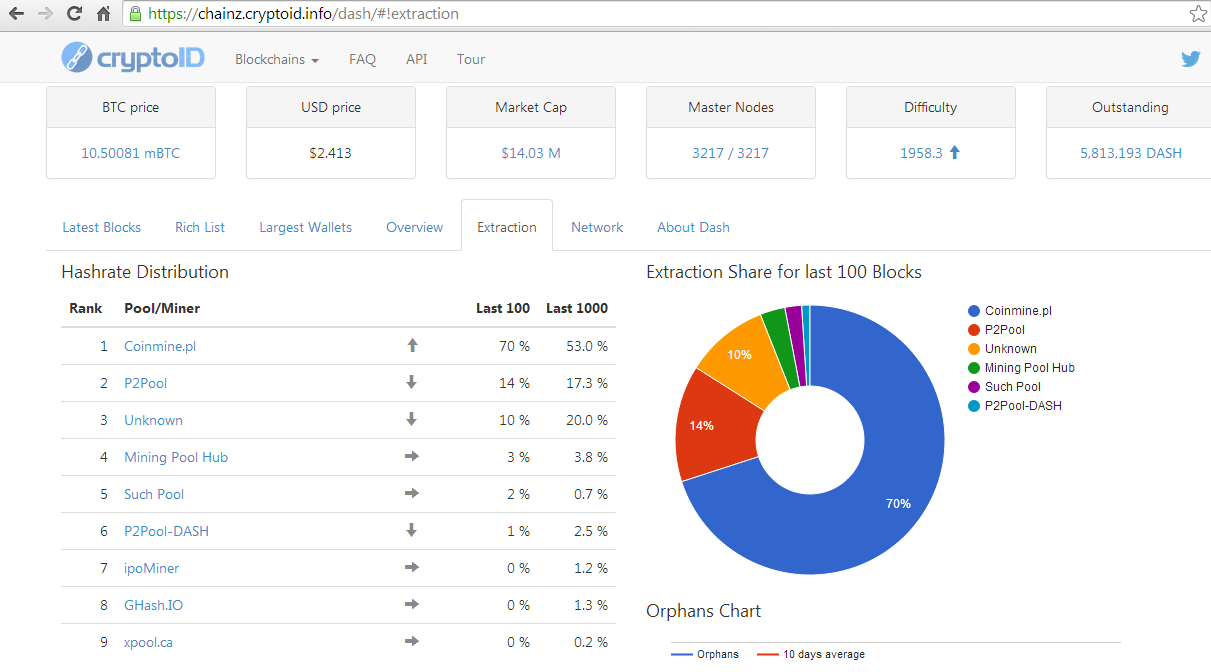Click the 10.50081 mBTC price value
The height and width of the screenshot is (672, 1211).
[x=131, y=153]
